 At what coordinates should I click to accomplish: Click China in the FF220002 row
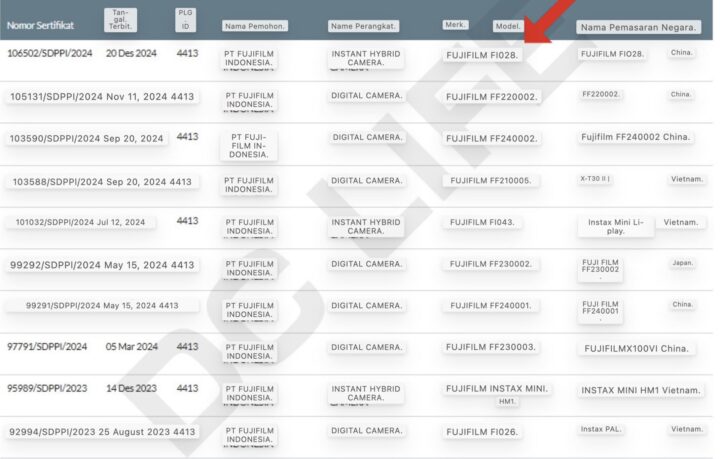(x=681, y=94)
